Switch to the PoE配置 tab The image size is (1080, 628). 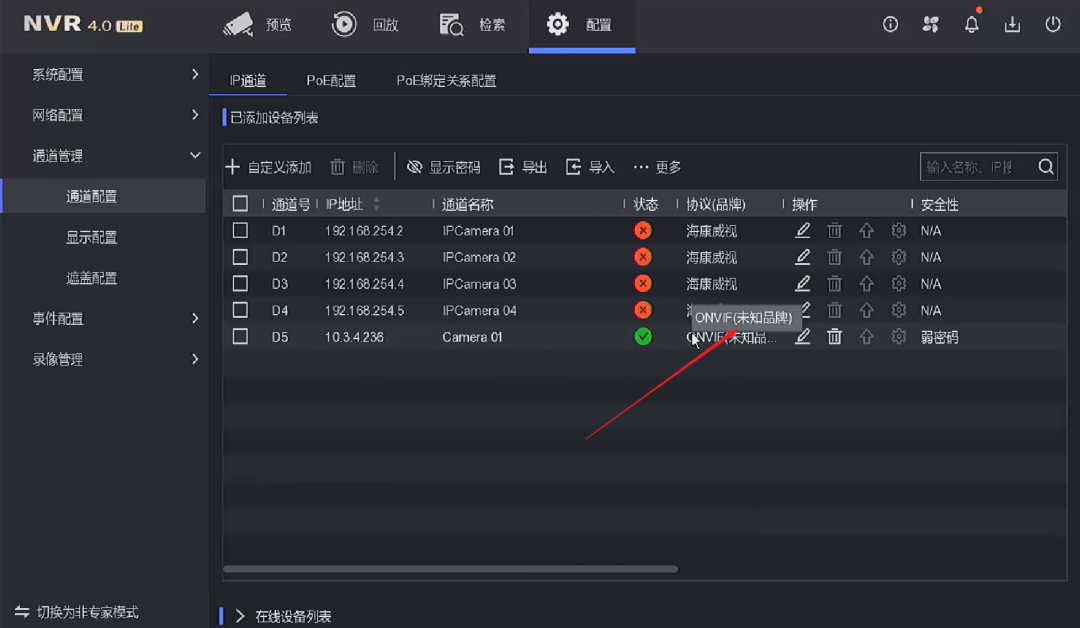pyautogui.click(x=331, y=80)
